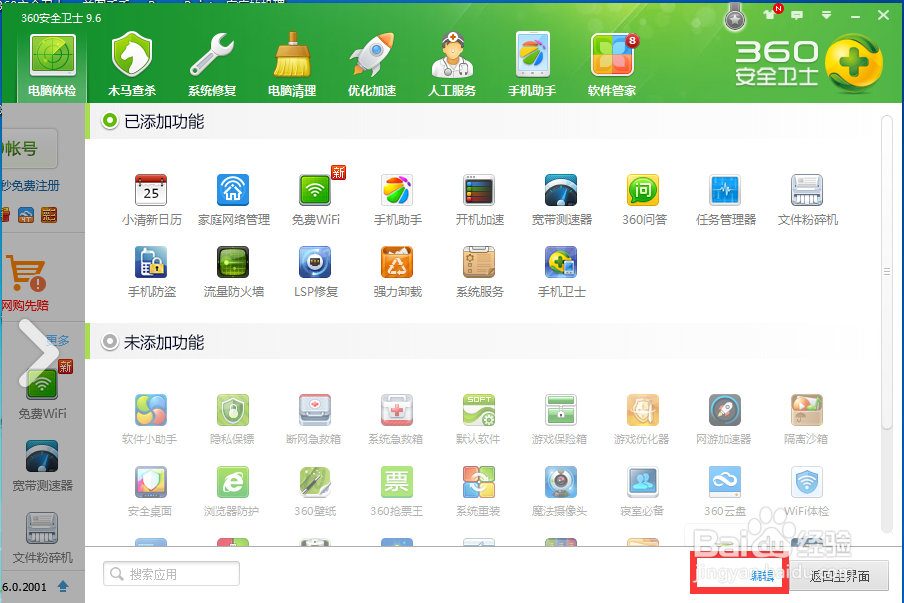Viewport: 904px width, 603px height.
Task: Click the 编辑 link
Action: click(762, 575)
